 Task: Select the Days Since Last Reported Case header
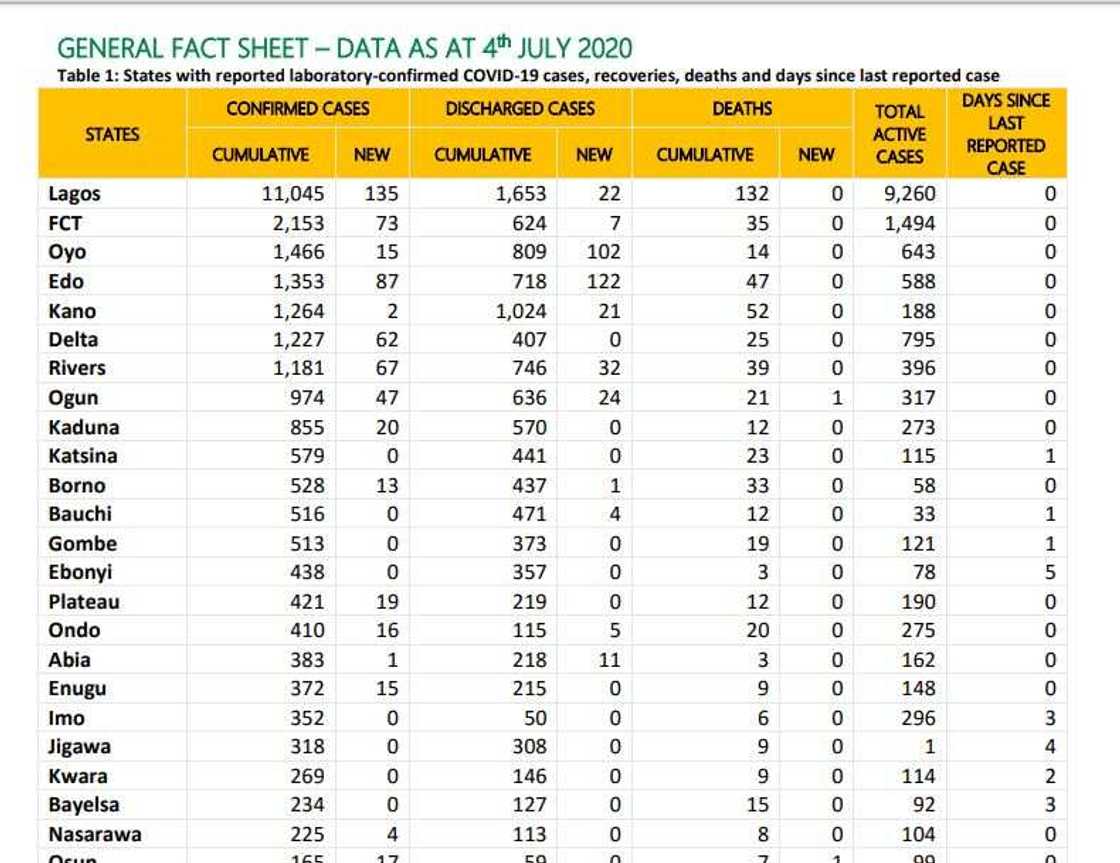tap(1006, 134)
